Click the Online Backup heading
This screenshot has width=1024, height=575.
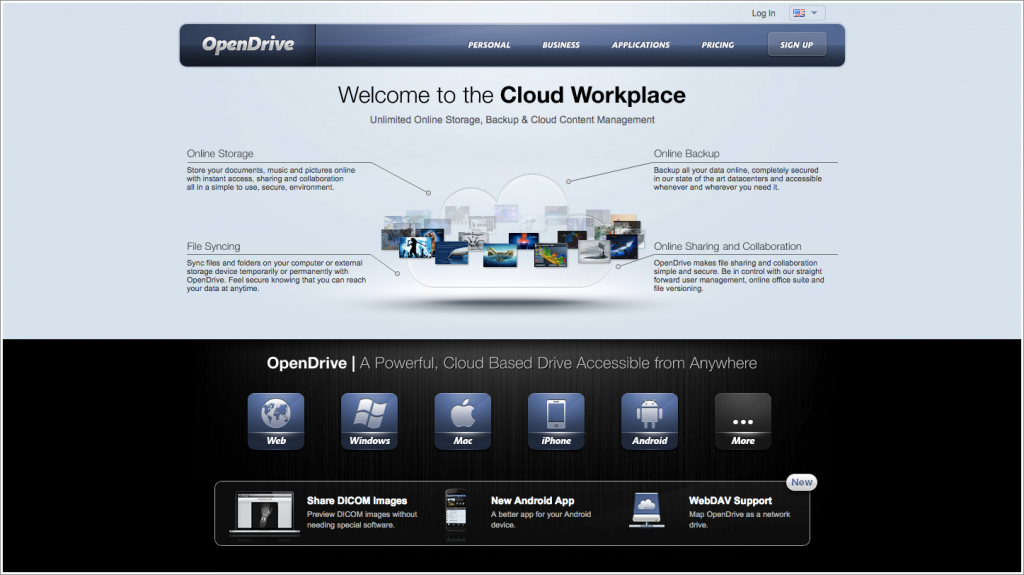coord(686,154)
